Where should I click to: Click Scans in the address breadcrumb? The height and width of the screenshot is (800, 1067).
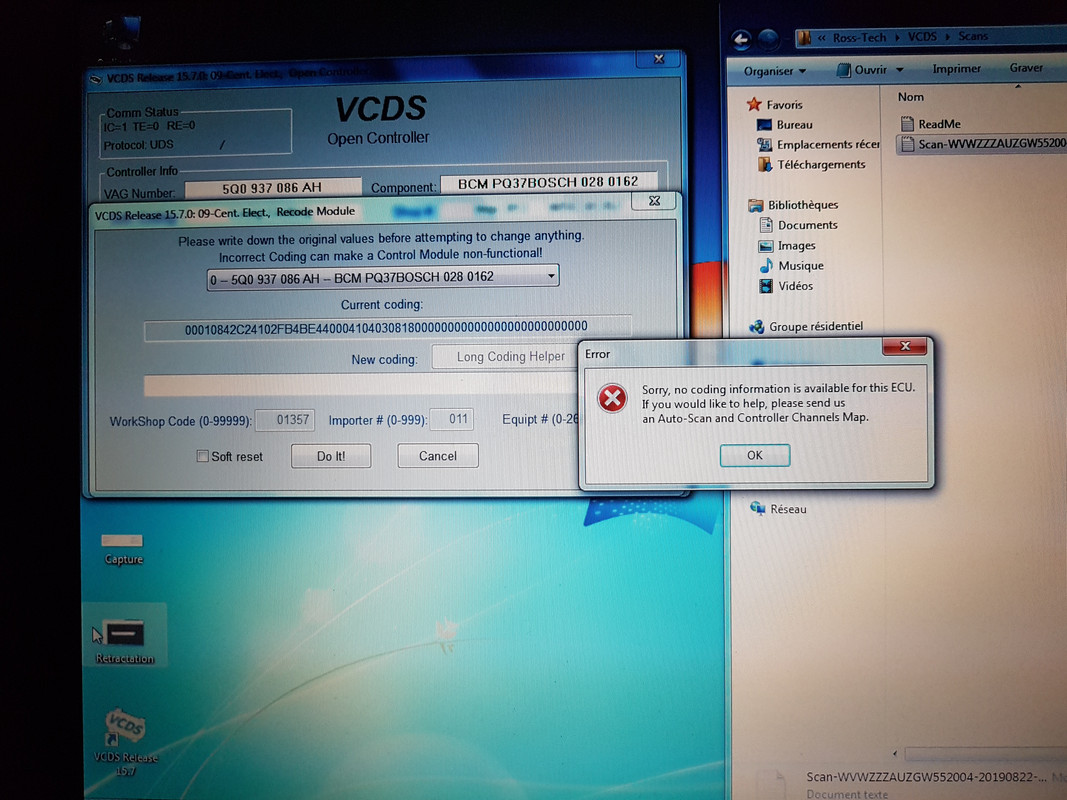coord(973,36)
